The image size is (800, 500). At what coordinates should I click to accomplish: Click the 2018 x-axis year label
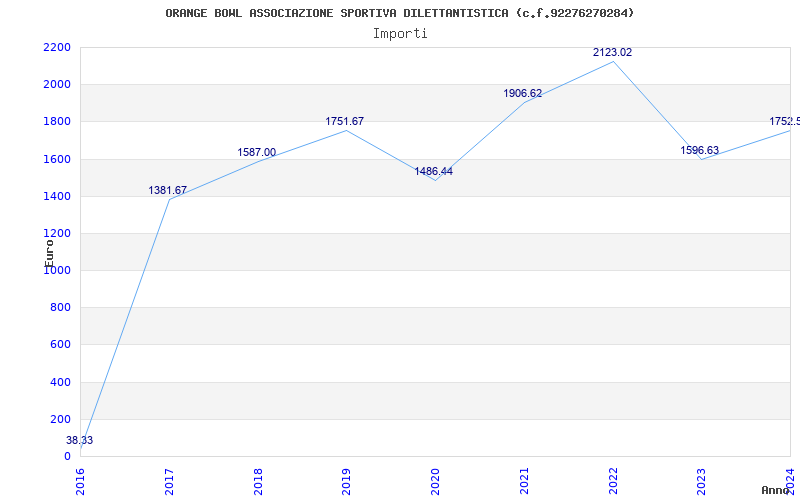[x=258, y=482]
